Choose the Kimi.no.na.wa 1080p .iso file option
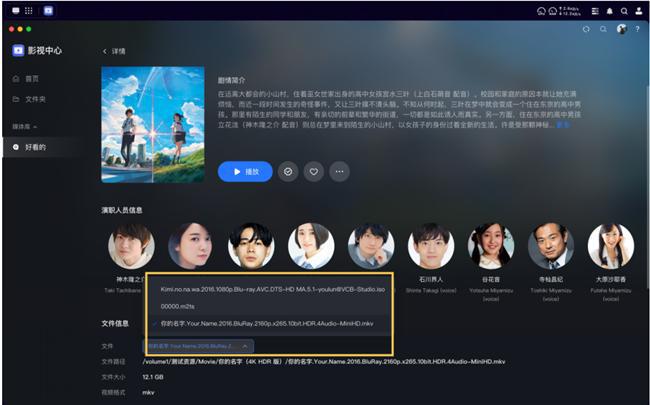650x405 pixels. pyautogui.click(x=268, y=289)
